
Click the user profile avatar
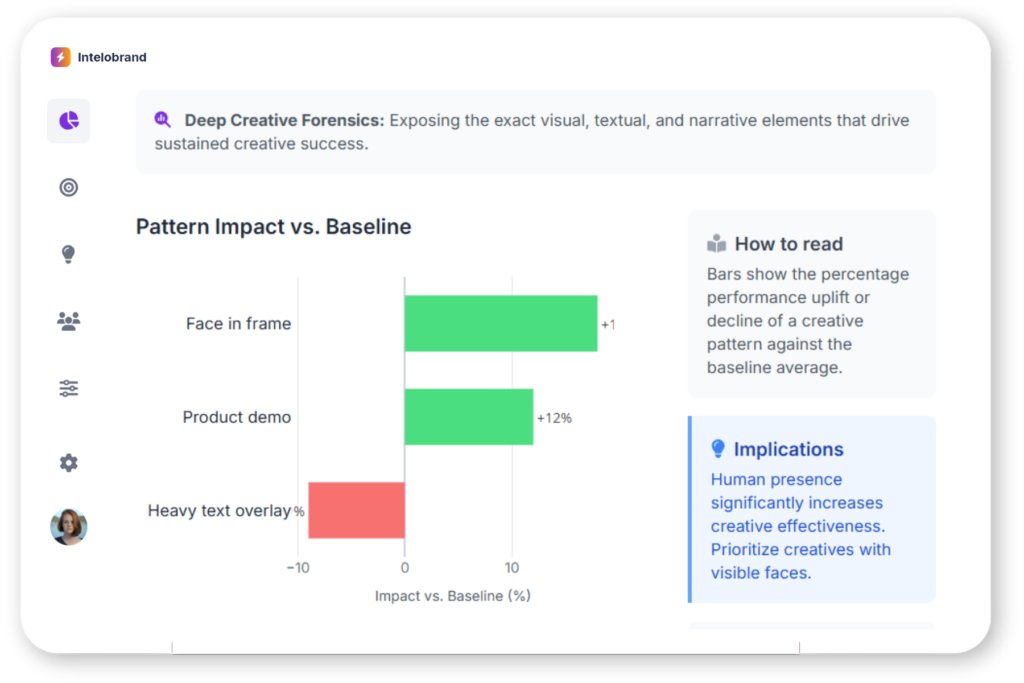point(69,526)
